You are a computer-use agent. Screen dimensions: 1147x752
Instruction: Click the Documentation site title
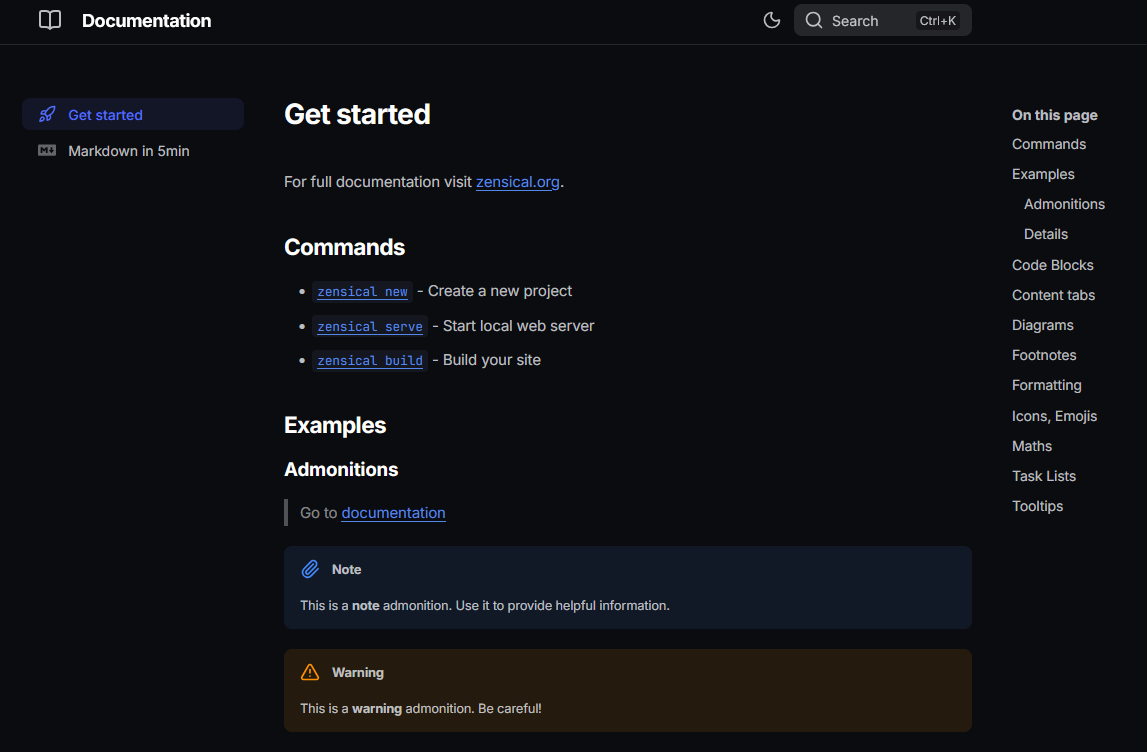[146, 20]
